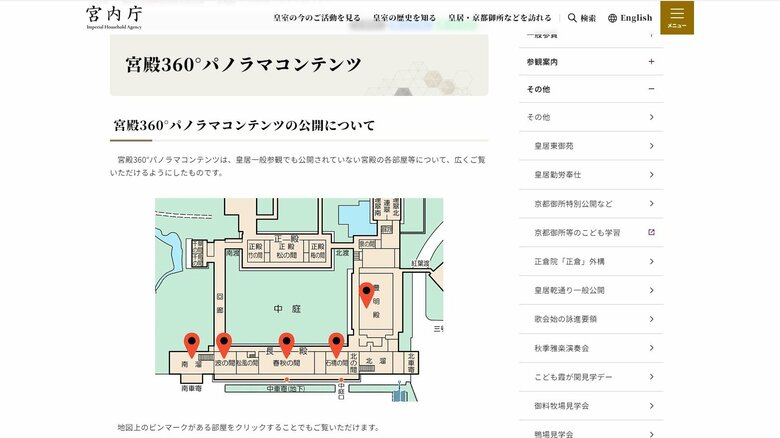780x438 pixels.
Task: Click the 松風の間 room on the map
Action: coord(247,363)
